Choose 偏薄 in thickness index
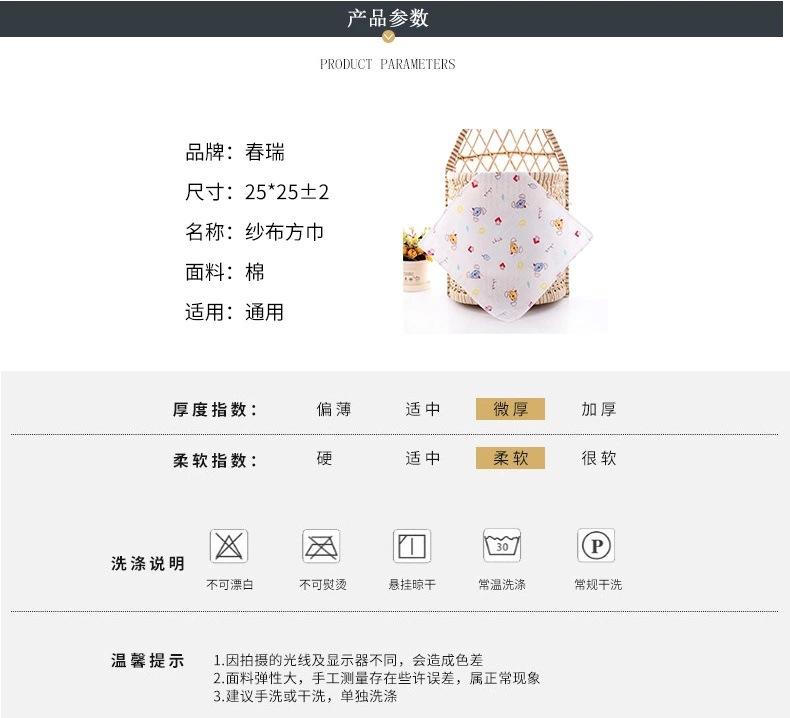This screenshot has height=718, width=790. coord(334,409)
